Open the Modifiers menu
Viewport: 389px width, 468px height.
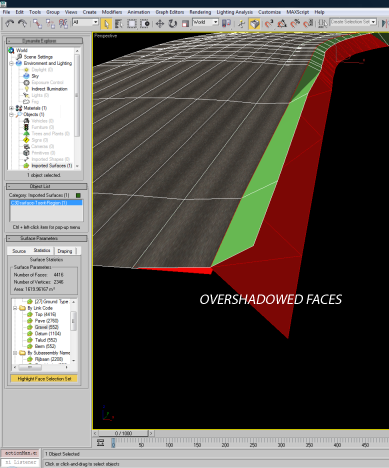112,12
